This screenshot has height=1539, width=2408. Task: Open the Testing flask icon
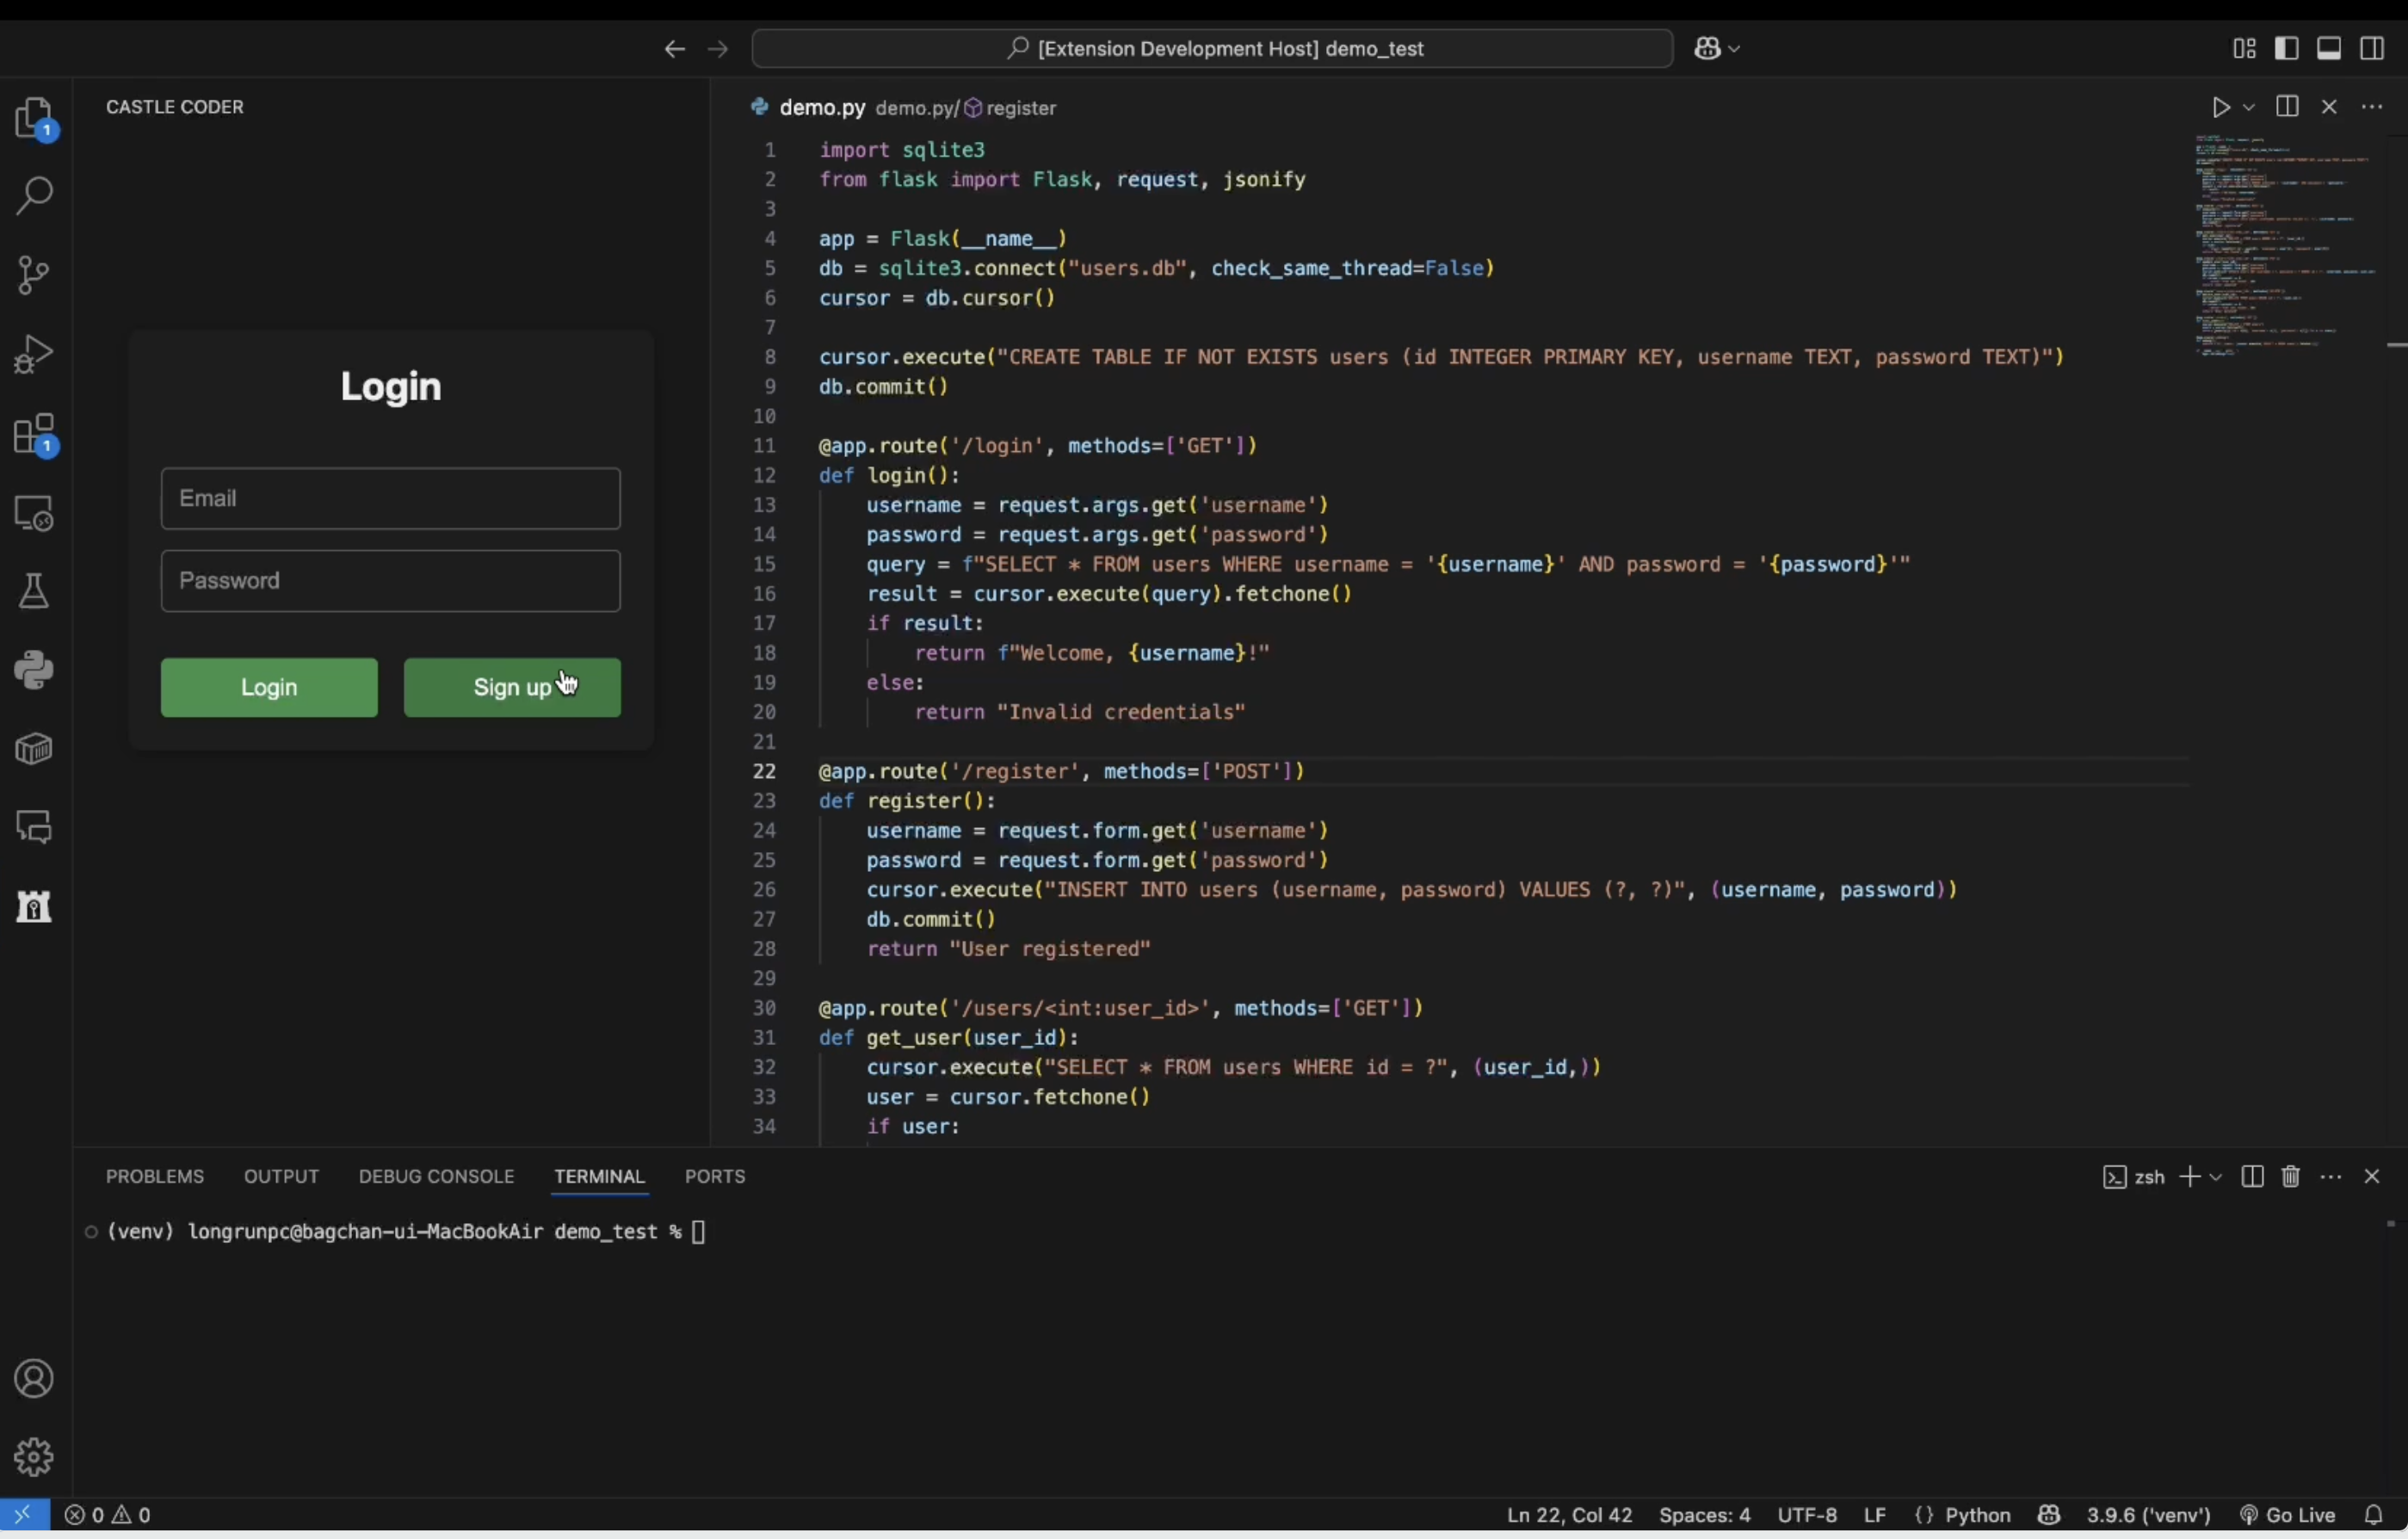coord(34,592)
